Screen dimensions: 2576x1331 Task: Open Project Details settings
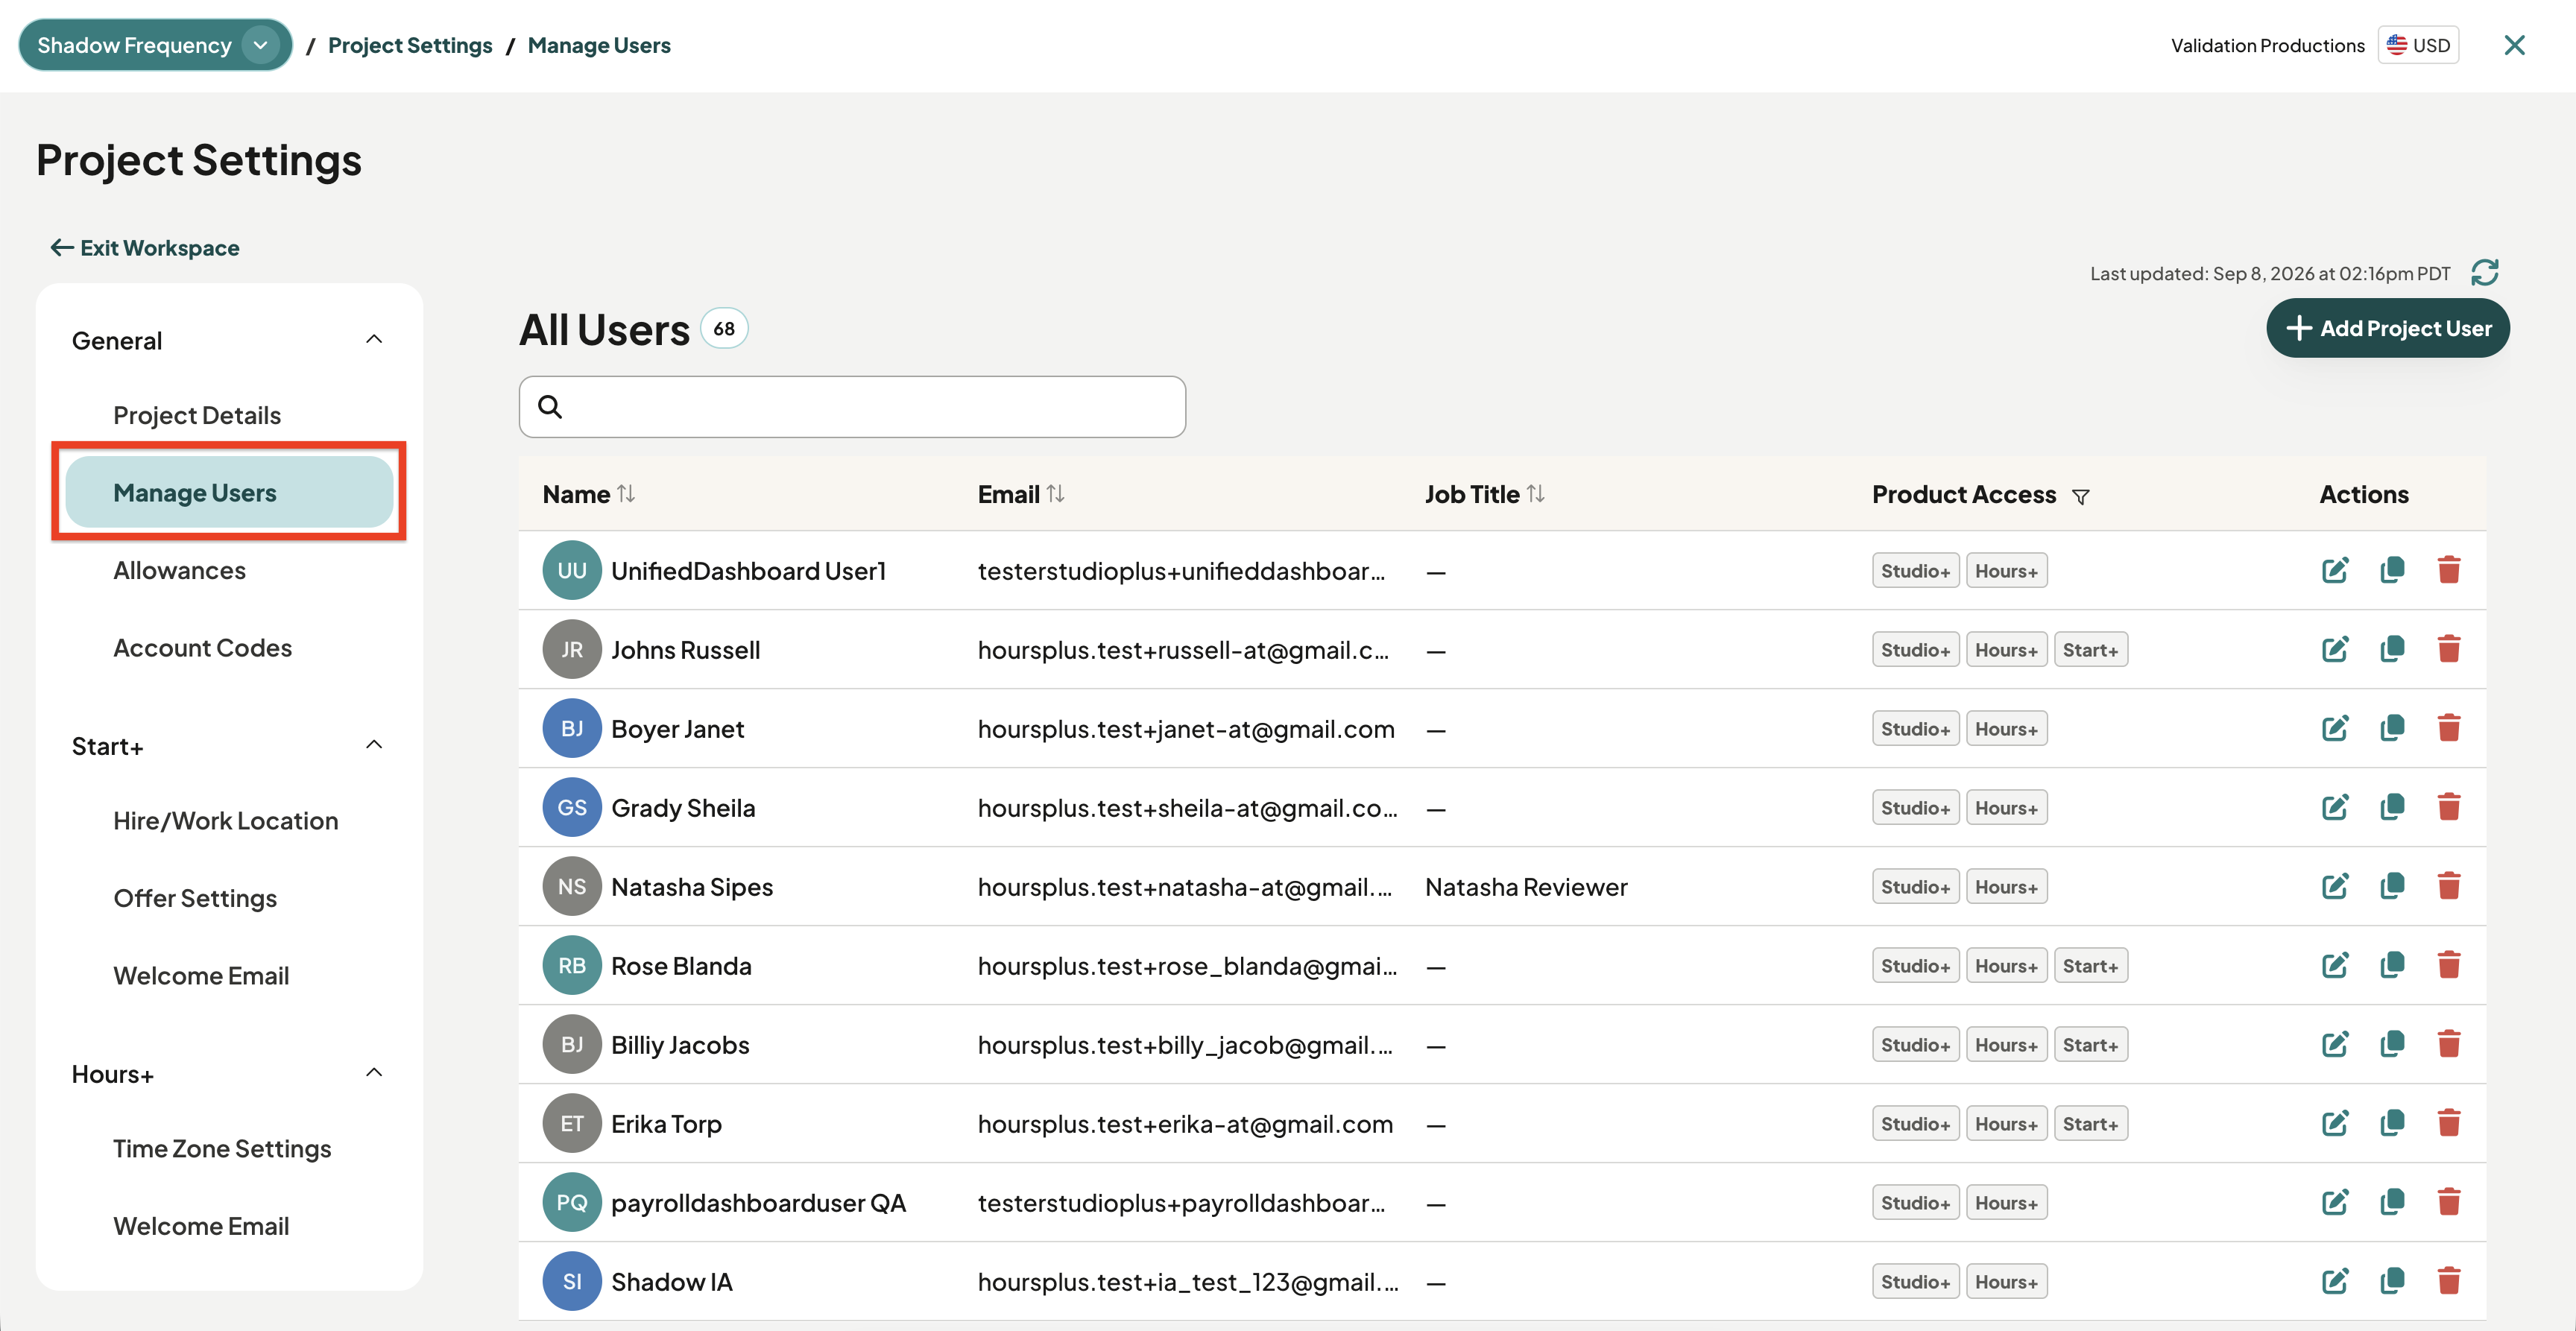(197, 415)
